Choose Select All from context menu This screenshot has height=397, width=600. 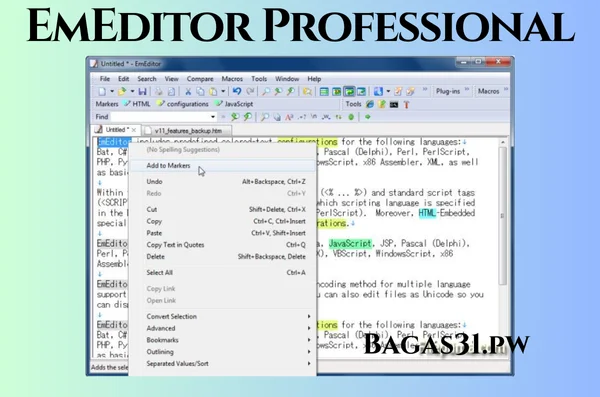pyautogui.click(x=222, y=273)
